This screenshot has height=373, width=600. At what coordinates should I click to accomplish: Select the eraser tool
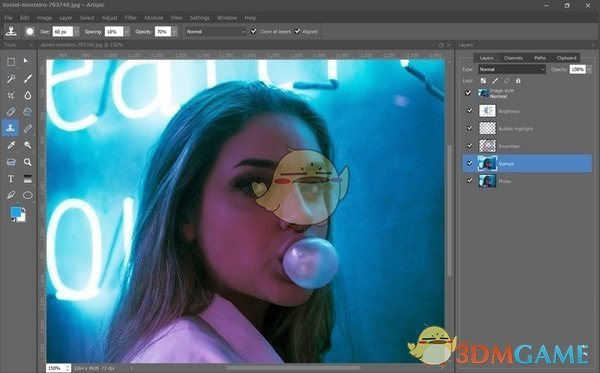[x=11, y=112]
